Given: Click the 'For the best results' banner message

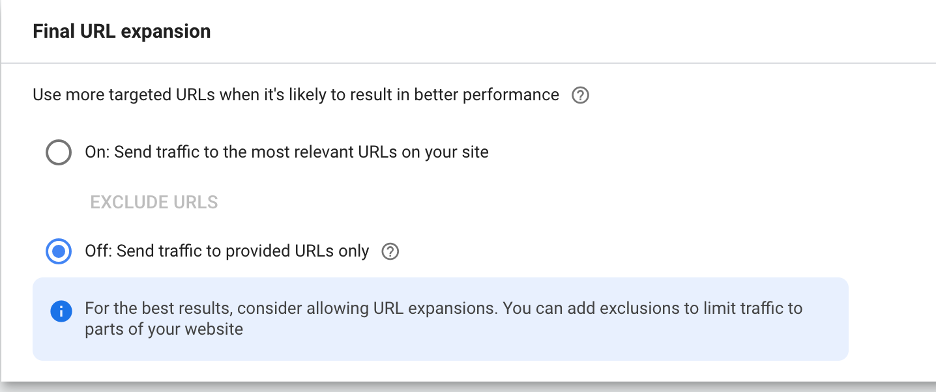Looking at the screenshot, I should tap(444, 319).
